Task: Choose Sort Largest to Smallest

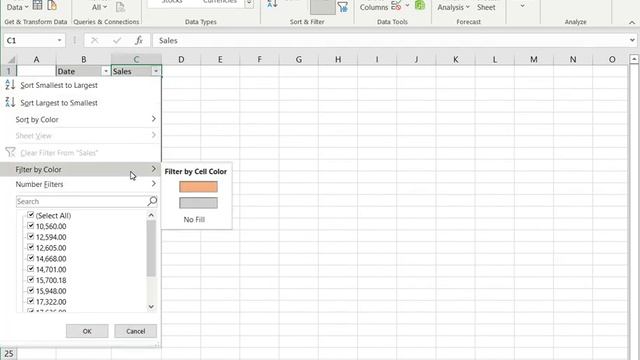Action: coord(81,102)
